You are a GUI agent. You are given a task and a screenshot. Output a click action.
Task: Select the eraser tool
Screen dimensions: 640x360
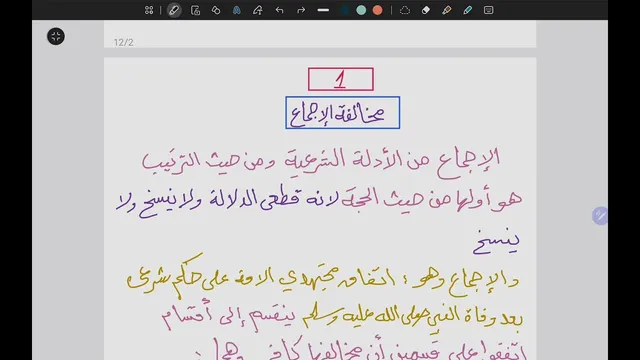point(426,10)
